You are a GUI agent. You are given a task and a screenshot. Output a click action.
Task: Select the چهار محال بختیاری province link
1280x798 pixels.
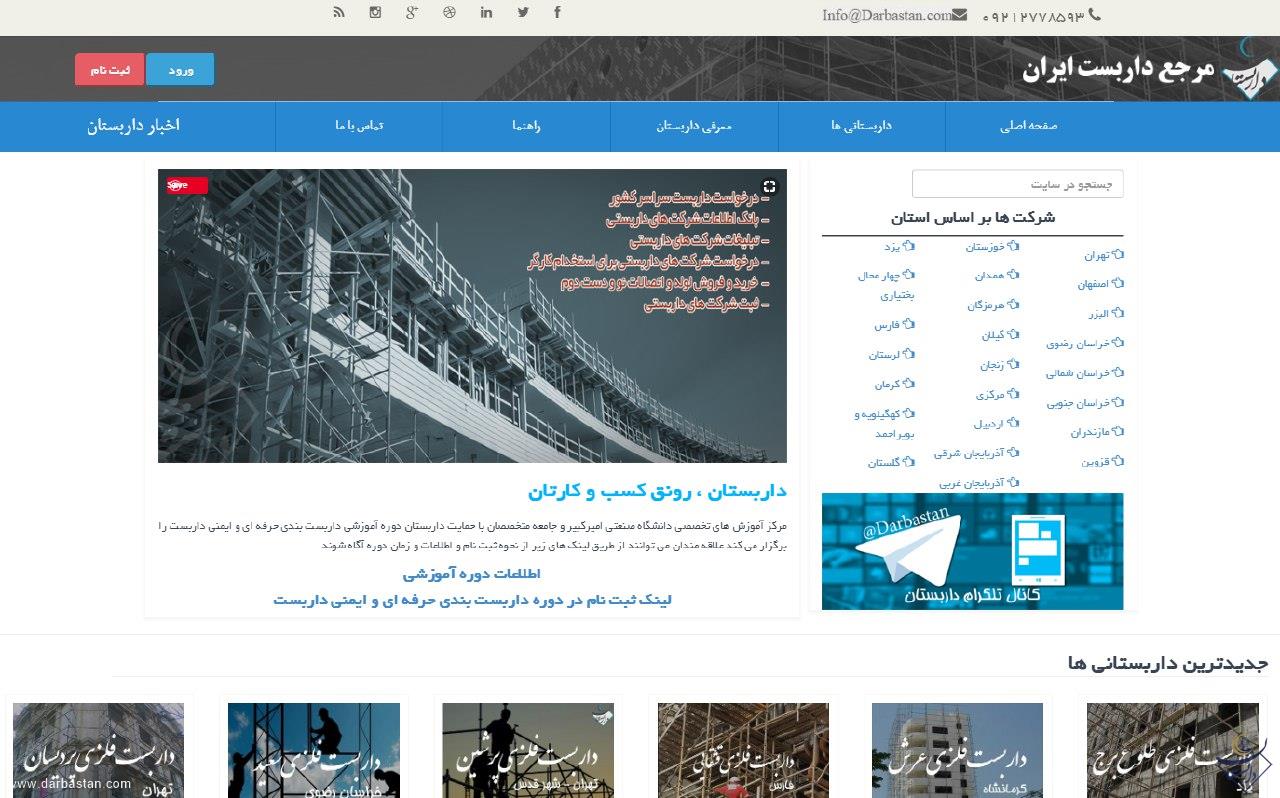coord(886,285)
